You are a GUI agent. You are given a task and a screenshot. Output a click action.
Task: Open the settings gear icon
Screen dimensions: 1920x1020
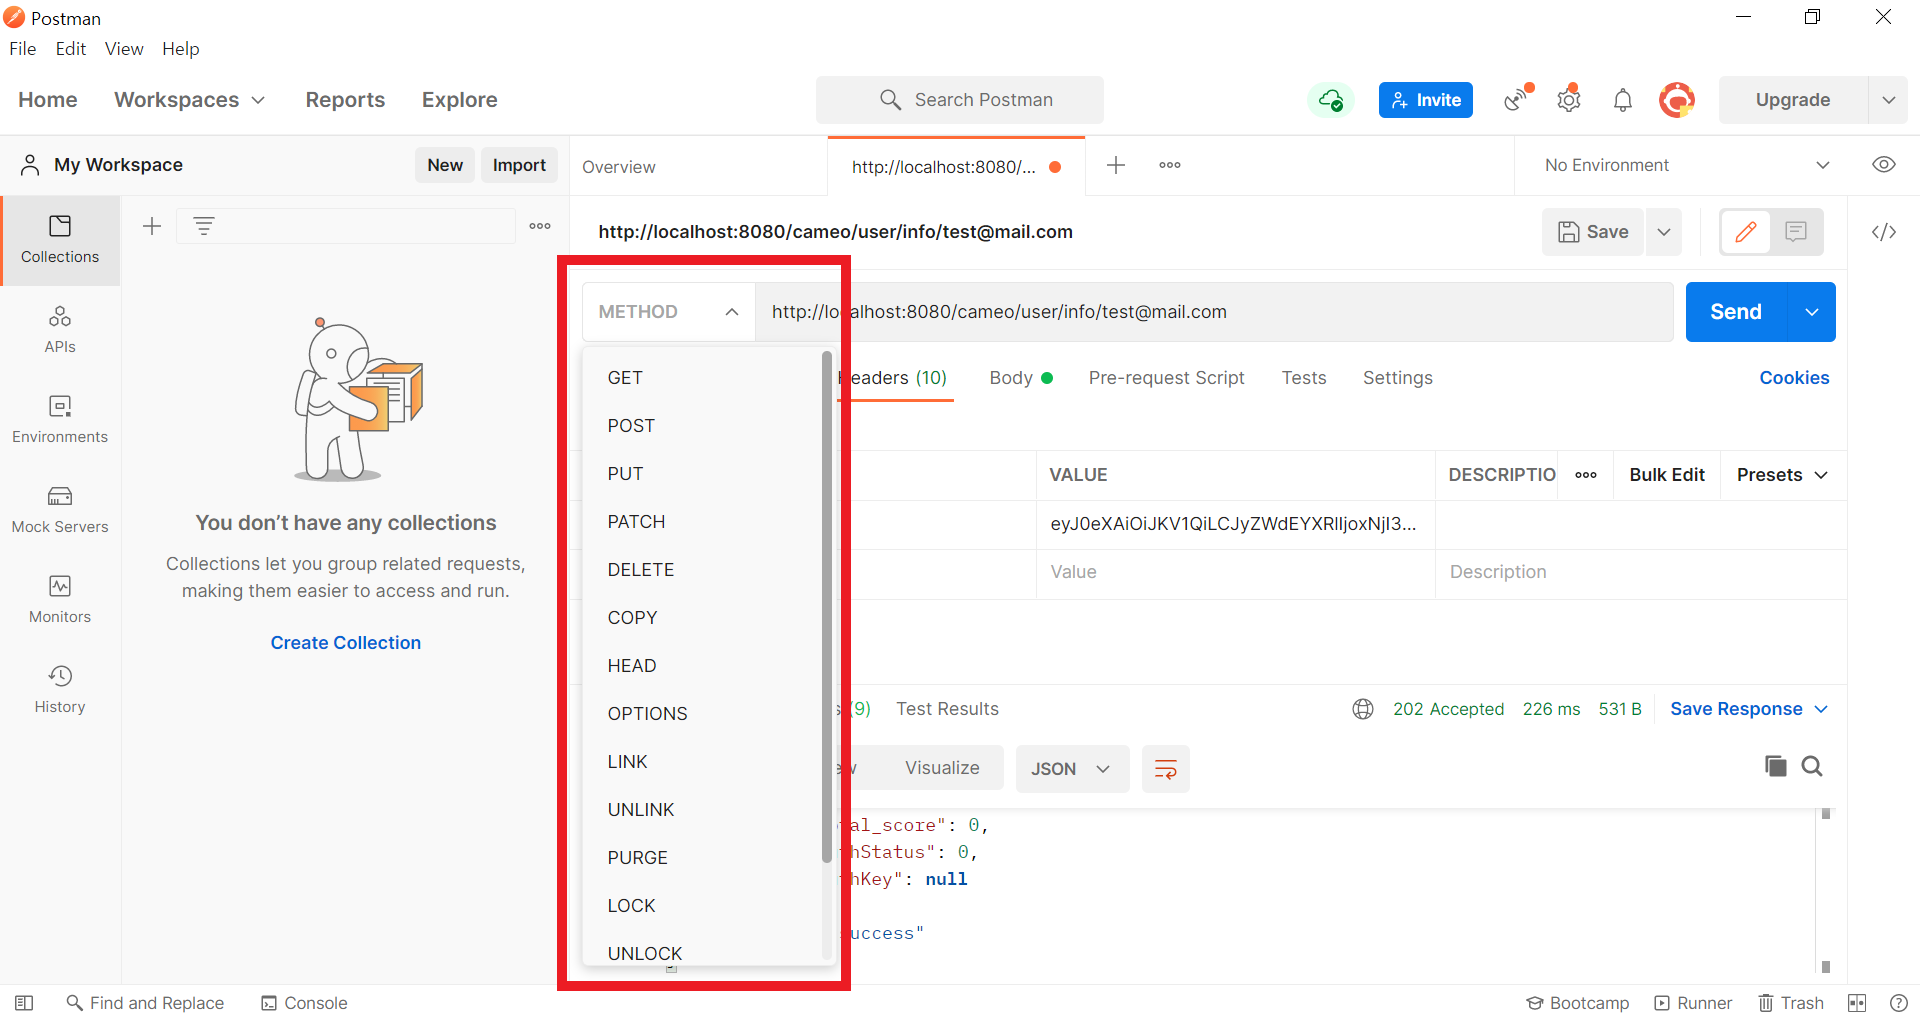[1569, 99]
